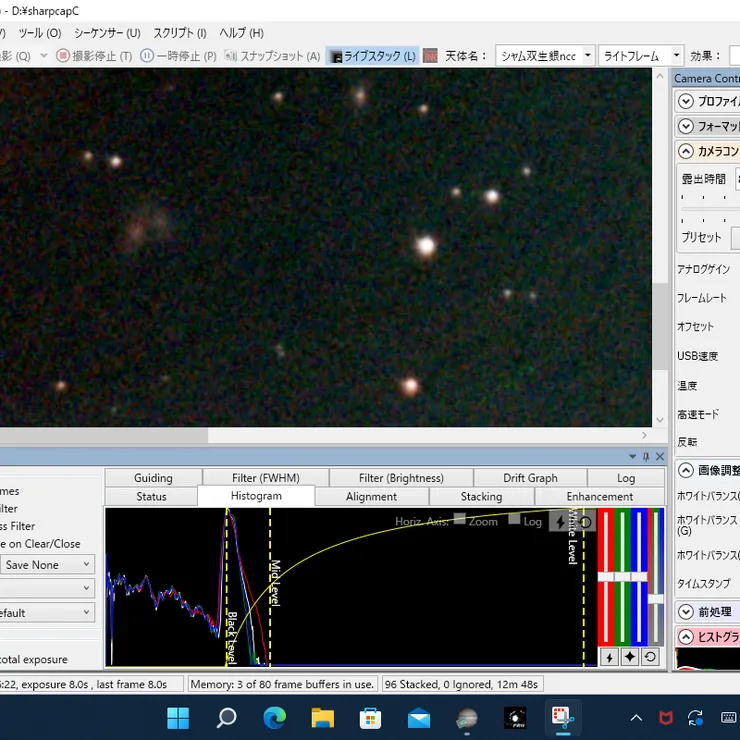Image resolution: width=740 pixels, height=740 pixels.
Task: Open the Help (ヘルプ) menu
Action: (241, 33)
